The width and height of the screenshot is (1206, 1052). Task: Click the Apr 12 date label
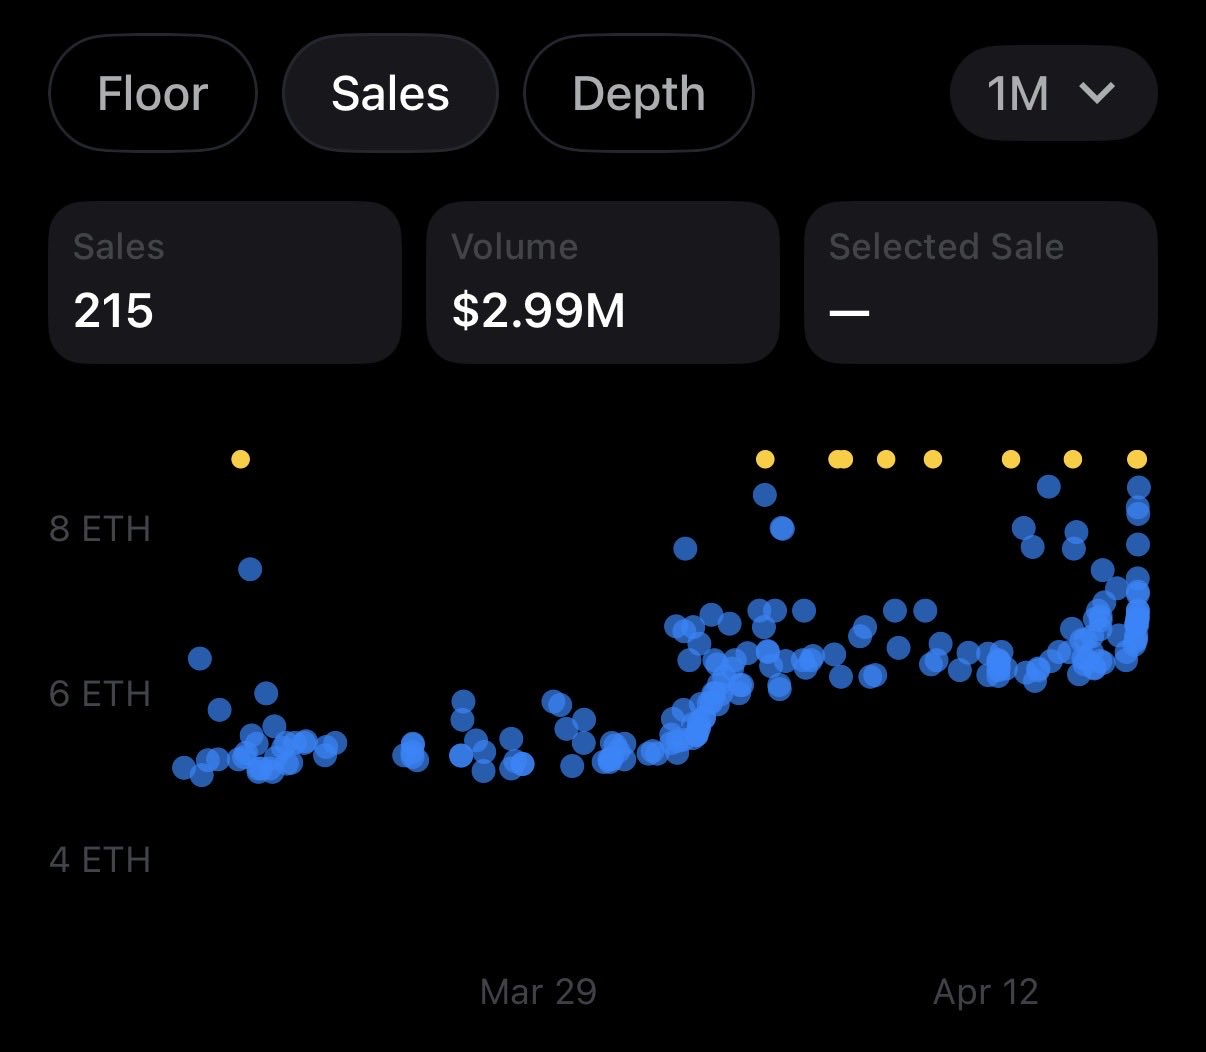click(x=986, y=992)
